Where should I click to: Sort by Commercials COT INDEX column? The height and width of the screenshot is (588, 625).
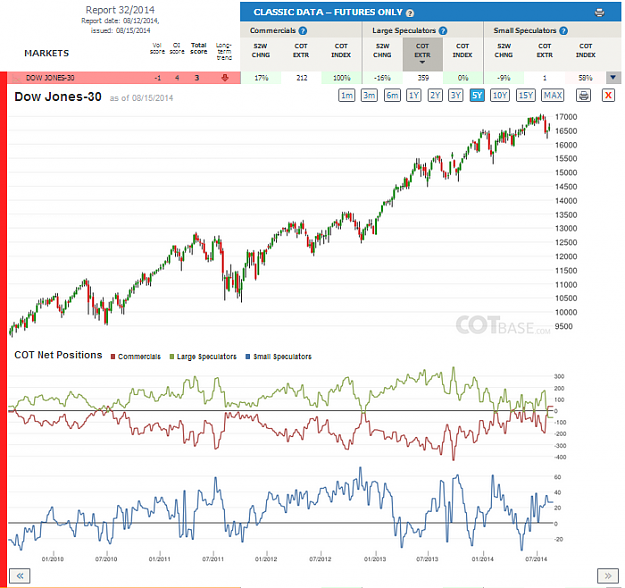[341, 51]
